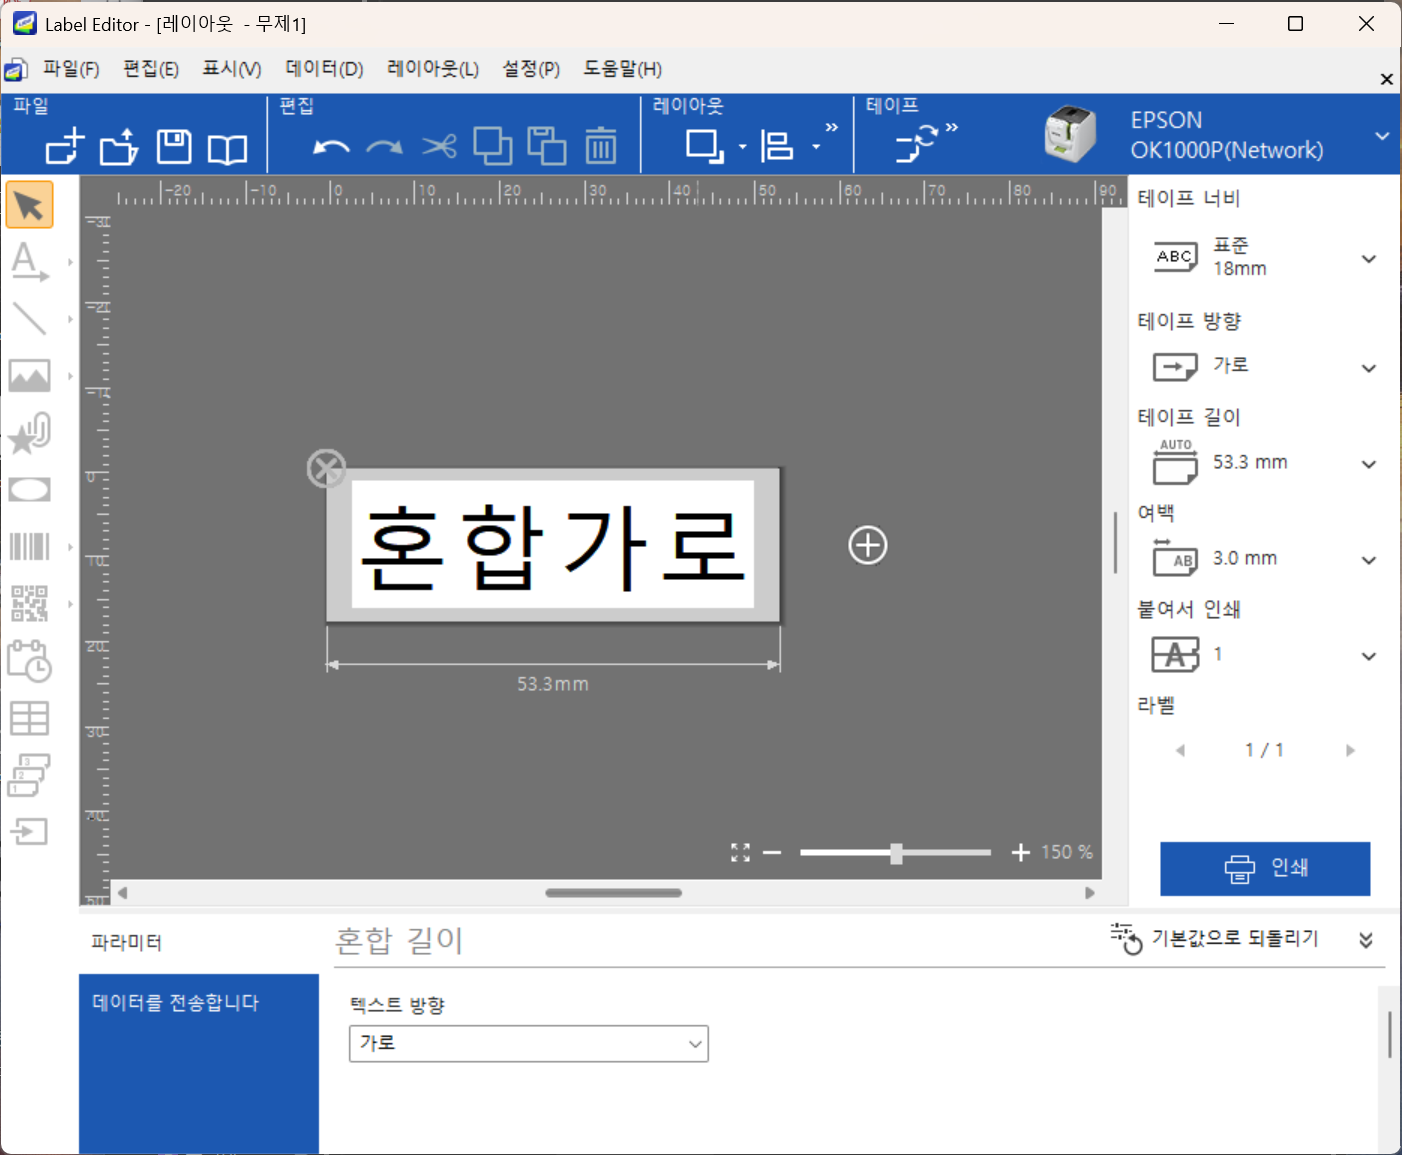This screenshot has width=1402, height=1155.
Task: Click the EPSON printer image icon
Action: click(1070, 134)
